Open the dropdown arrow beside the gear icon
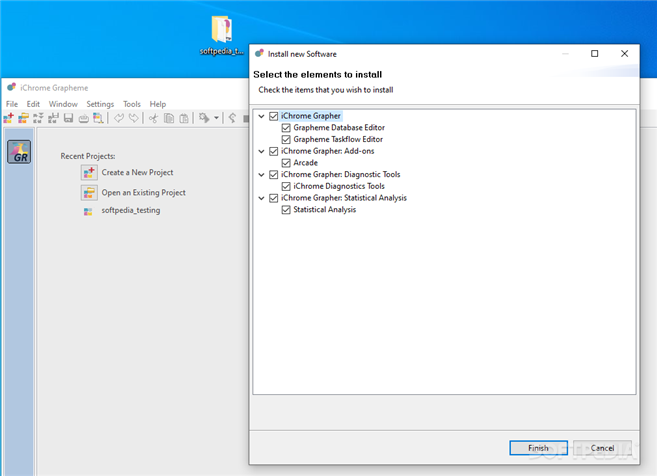Image resolution: width=657 pixels, height=476 pixels. point(216,118)
